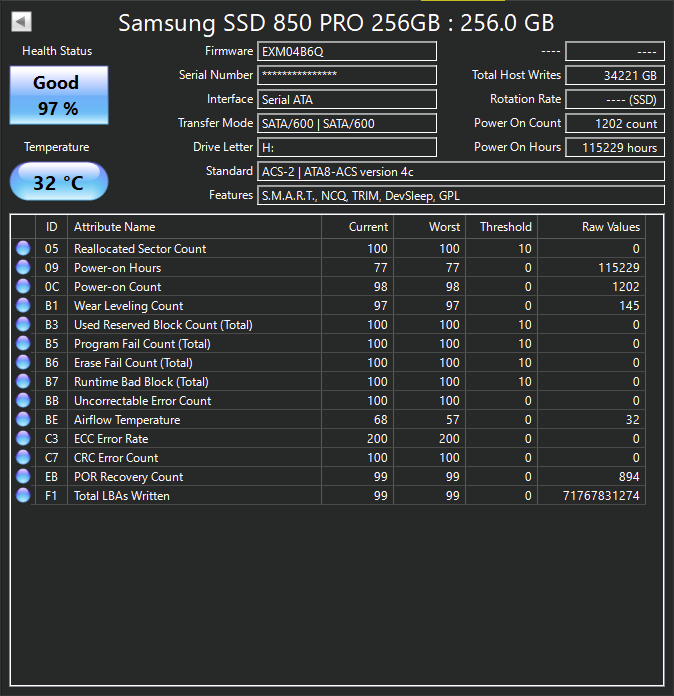The height and width of the screenshot is (696, 674).
Task: Select the Airflow Temperature attribute name
Action: coord(127,420)
